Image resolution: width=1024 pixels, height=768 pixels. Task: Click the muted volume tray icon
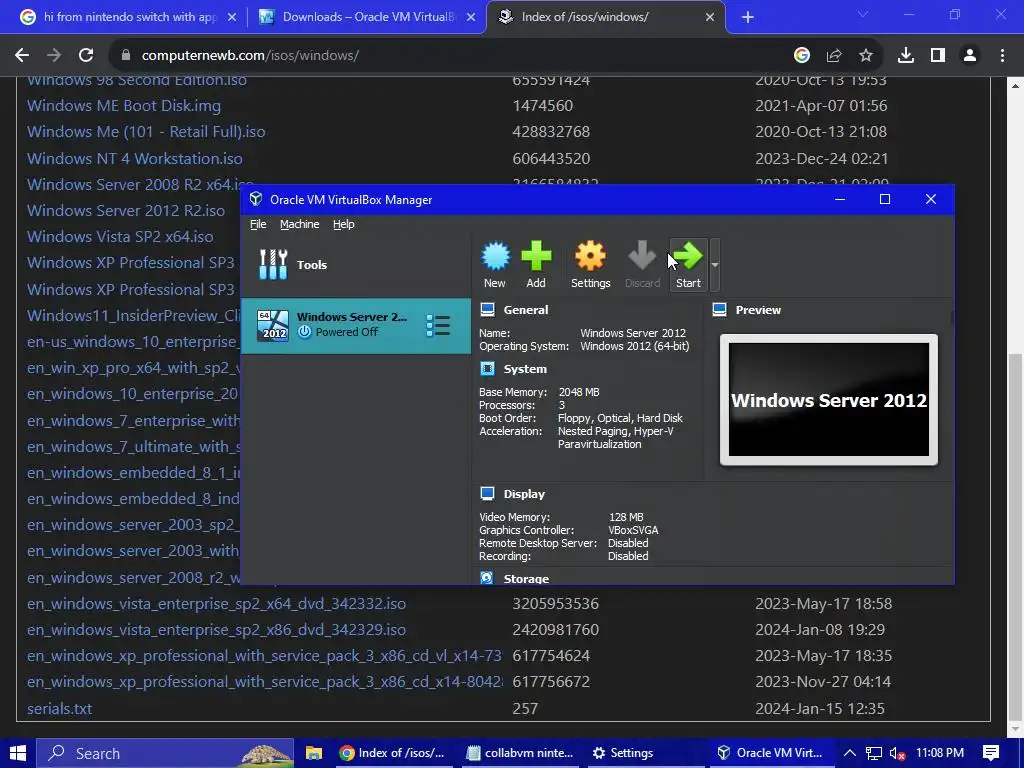[897, 753]
